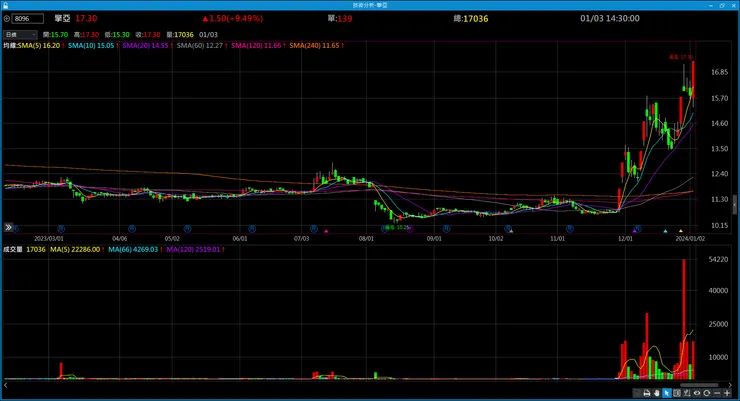Click the yellow triangle marker near 2024/01/02

click(x=681, y=231)
